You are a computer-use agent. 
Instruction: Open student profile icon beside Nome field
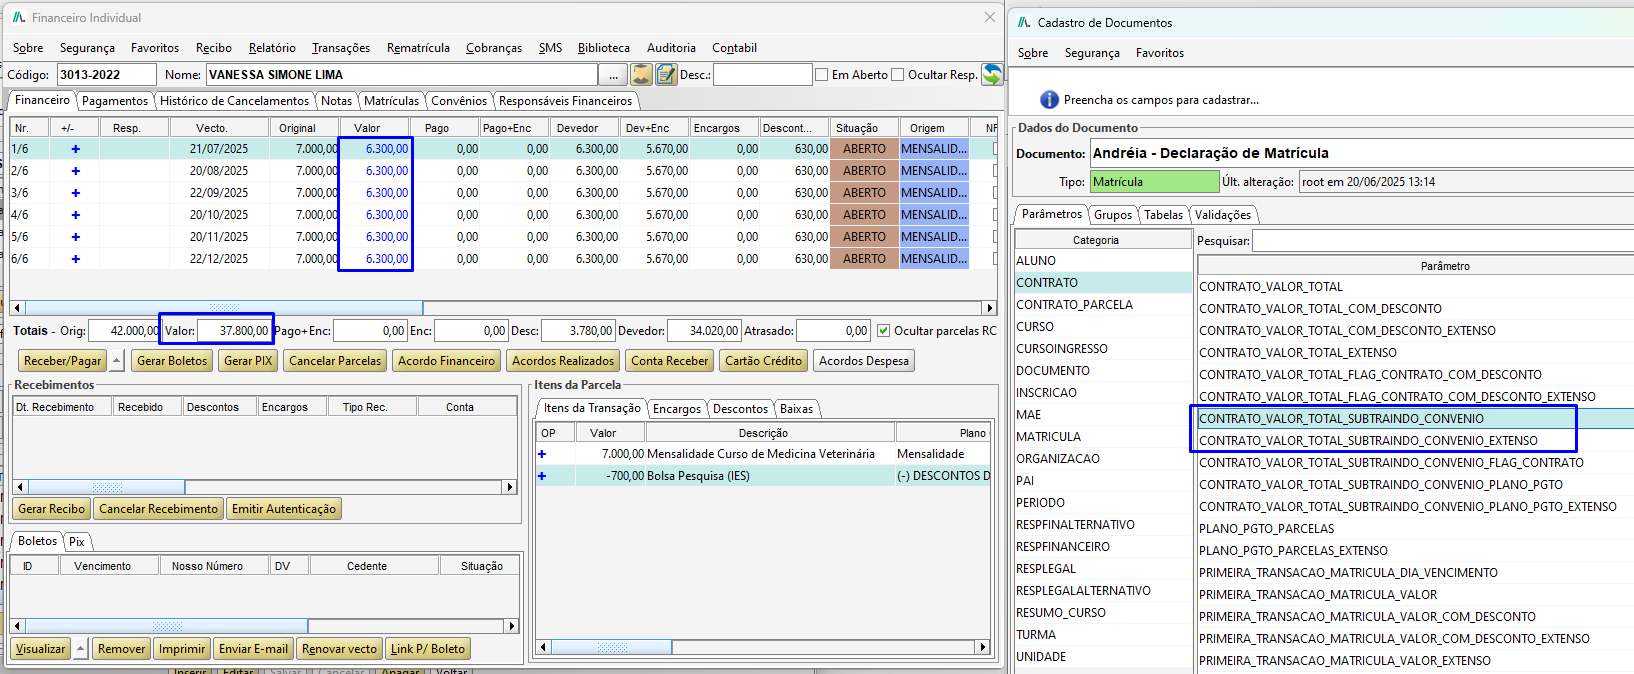click(641, 75)
